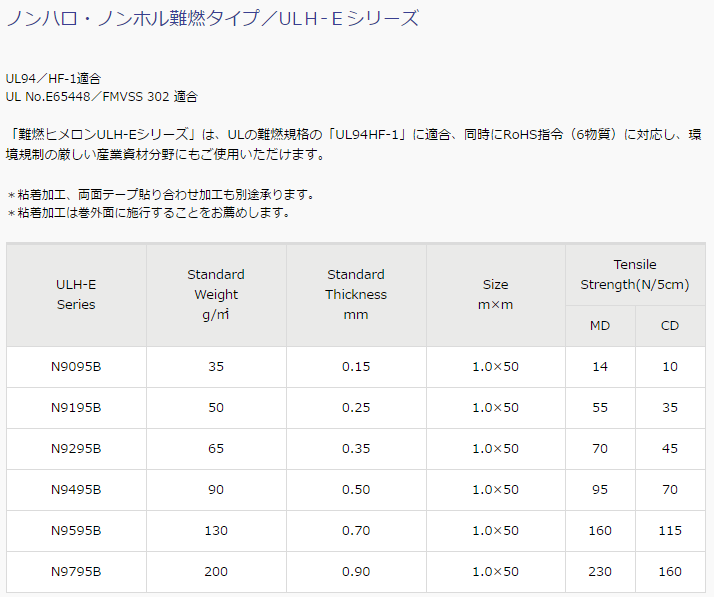Select the N9195B row label
This screenshot has width=714, height=597.
[x=76, y=408]
